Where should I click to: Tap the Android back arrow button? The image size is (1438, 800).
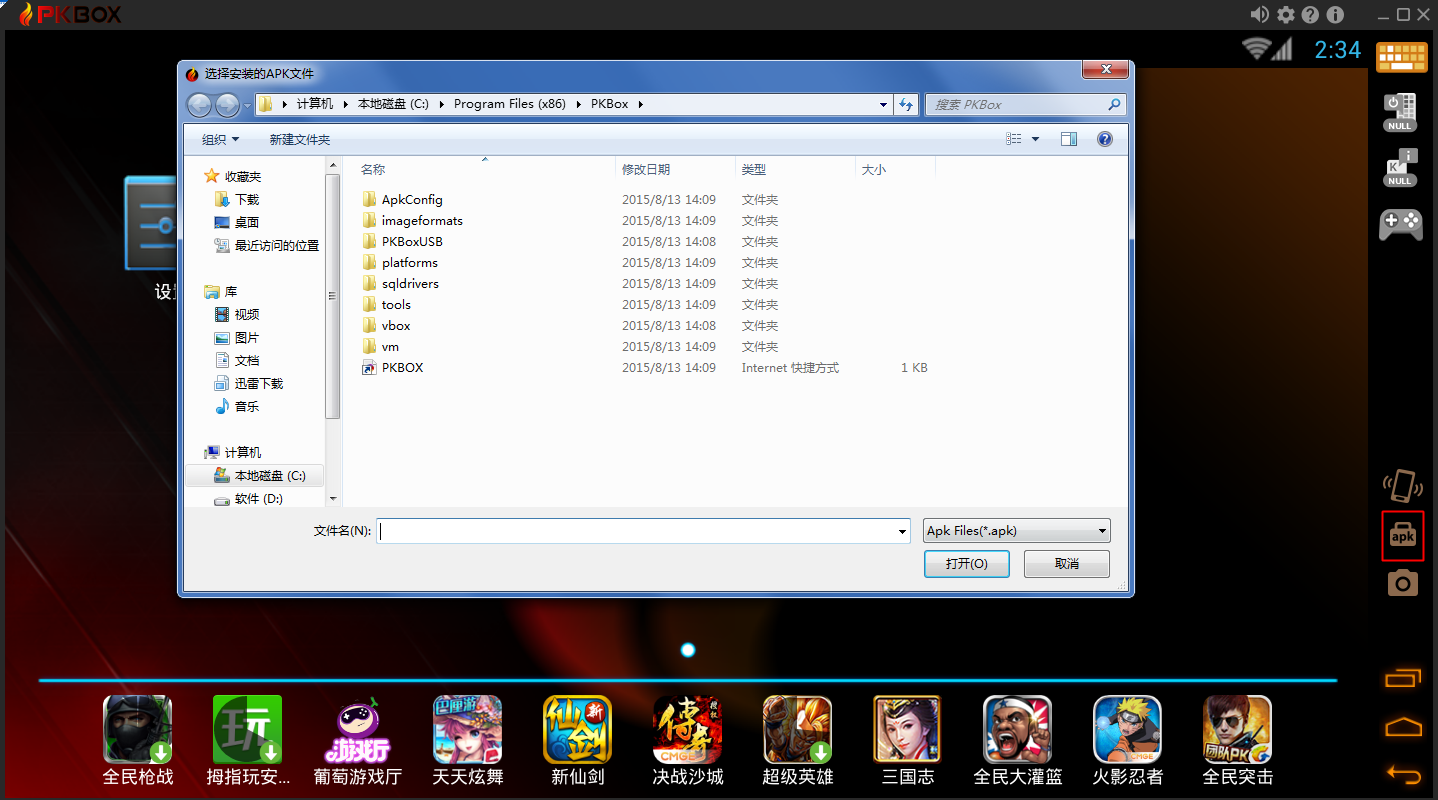(1403, 773)
